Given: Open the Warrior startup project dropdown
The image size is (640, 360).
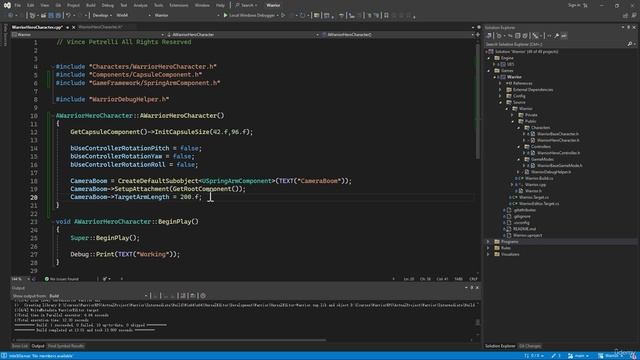Looking at the screenshot, I should 187,15.
